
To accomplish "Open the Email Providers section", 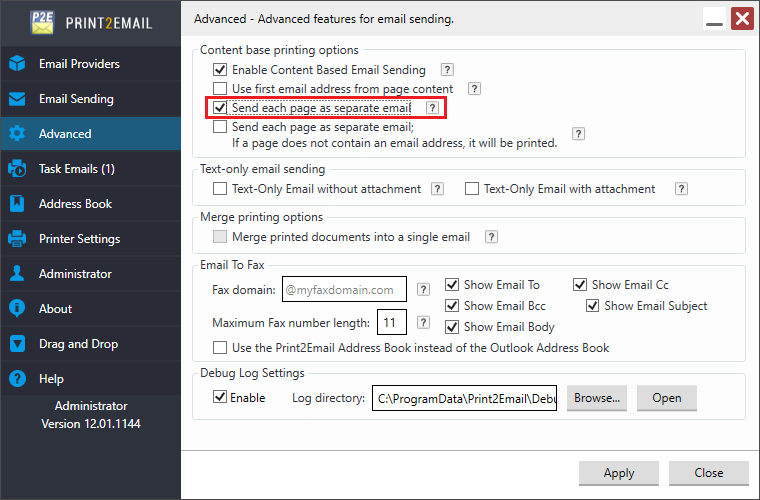I will pyautogui.click(x=91, y=63).
